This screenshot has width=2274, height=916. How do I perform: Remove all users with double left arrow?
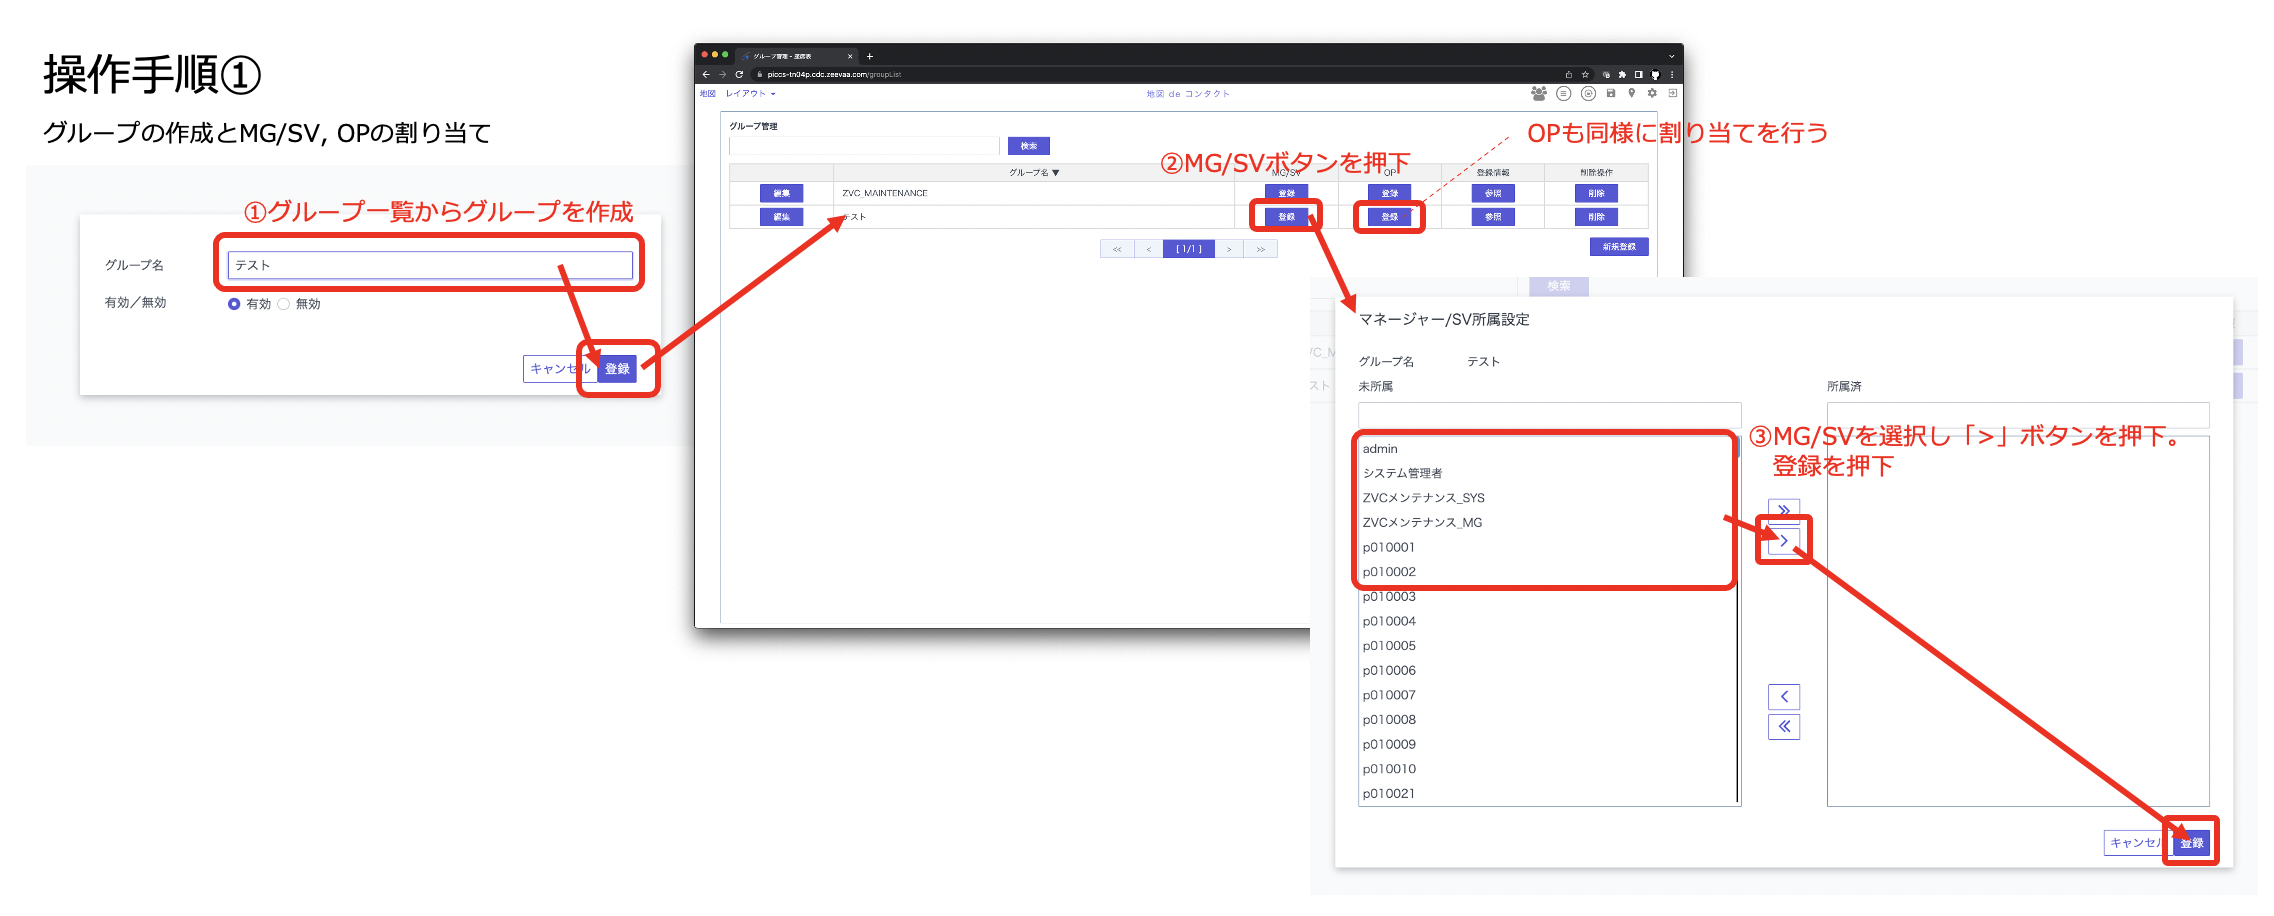click(x=1784, y=727)
